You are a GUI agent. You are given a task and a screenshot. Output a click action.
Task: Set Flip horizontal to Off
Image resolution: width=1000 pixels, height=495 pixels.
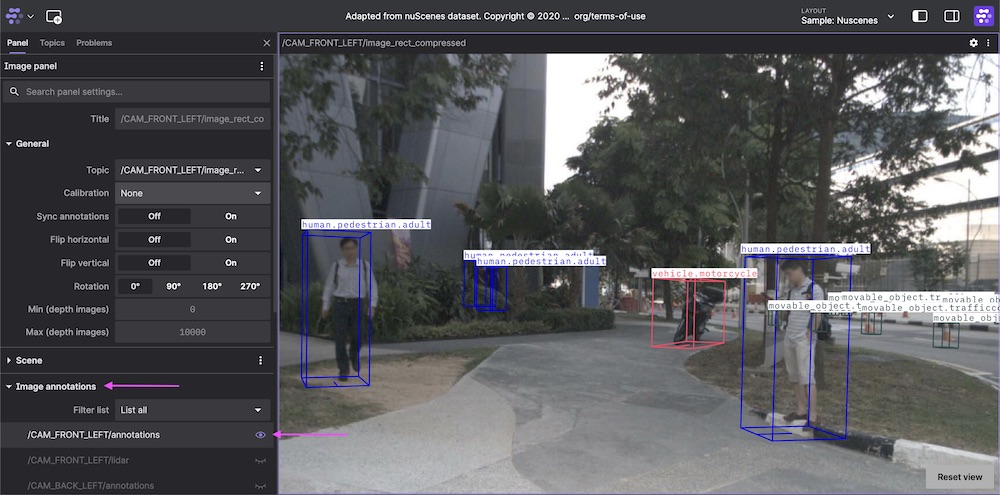(154, 240)
